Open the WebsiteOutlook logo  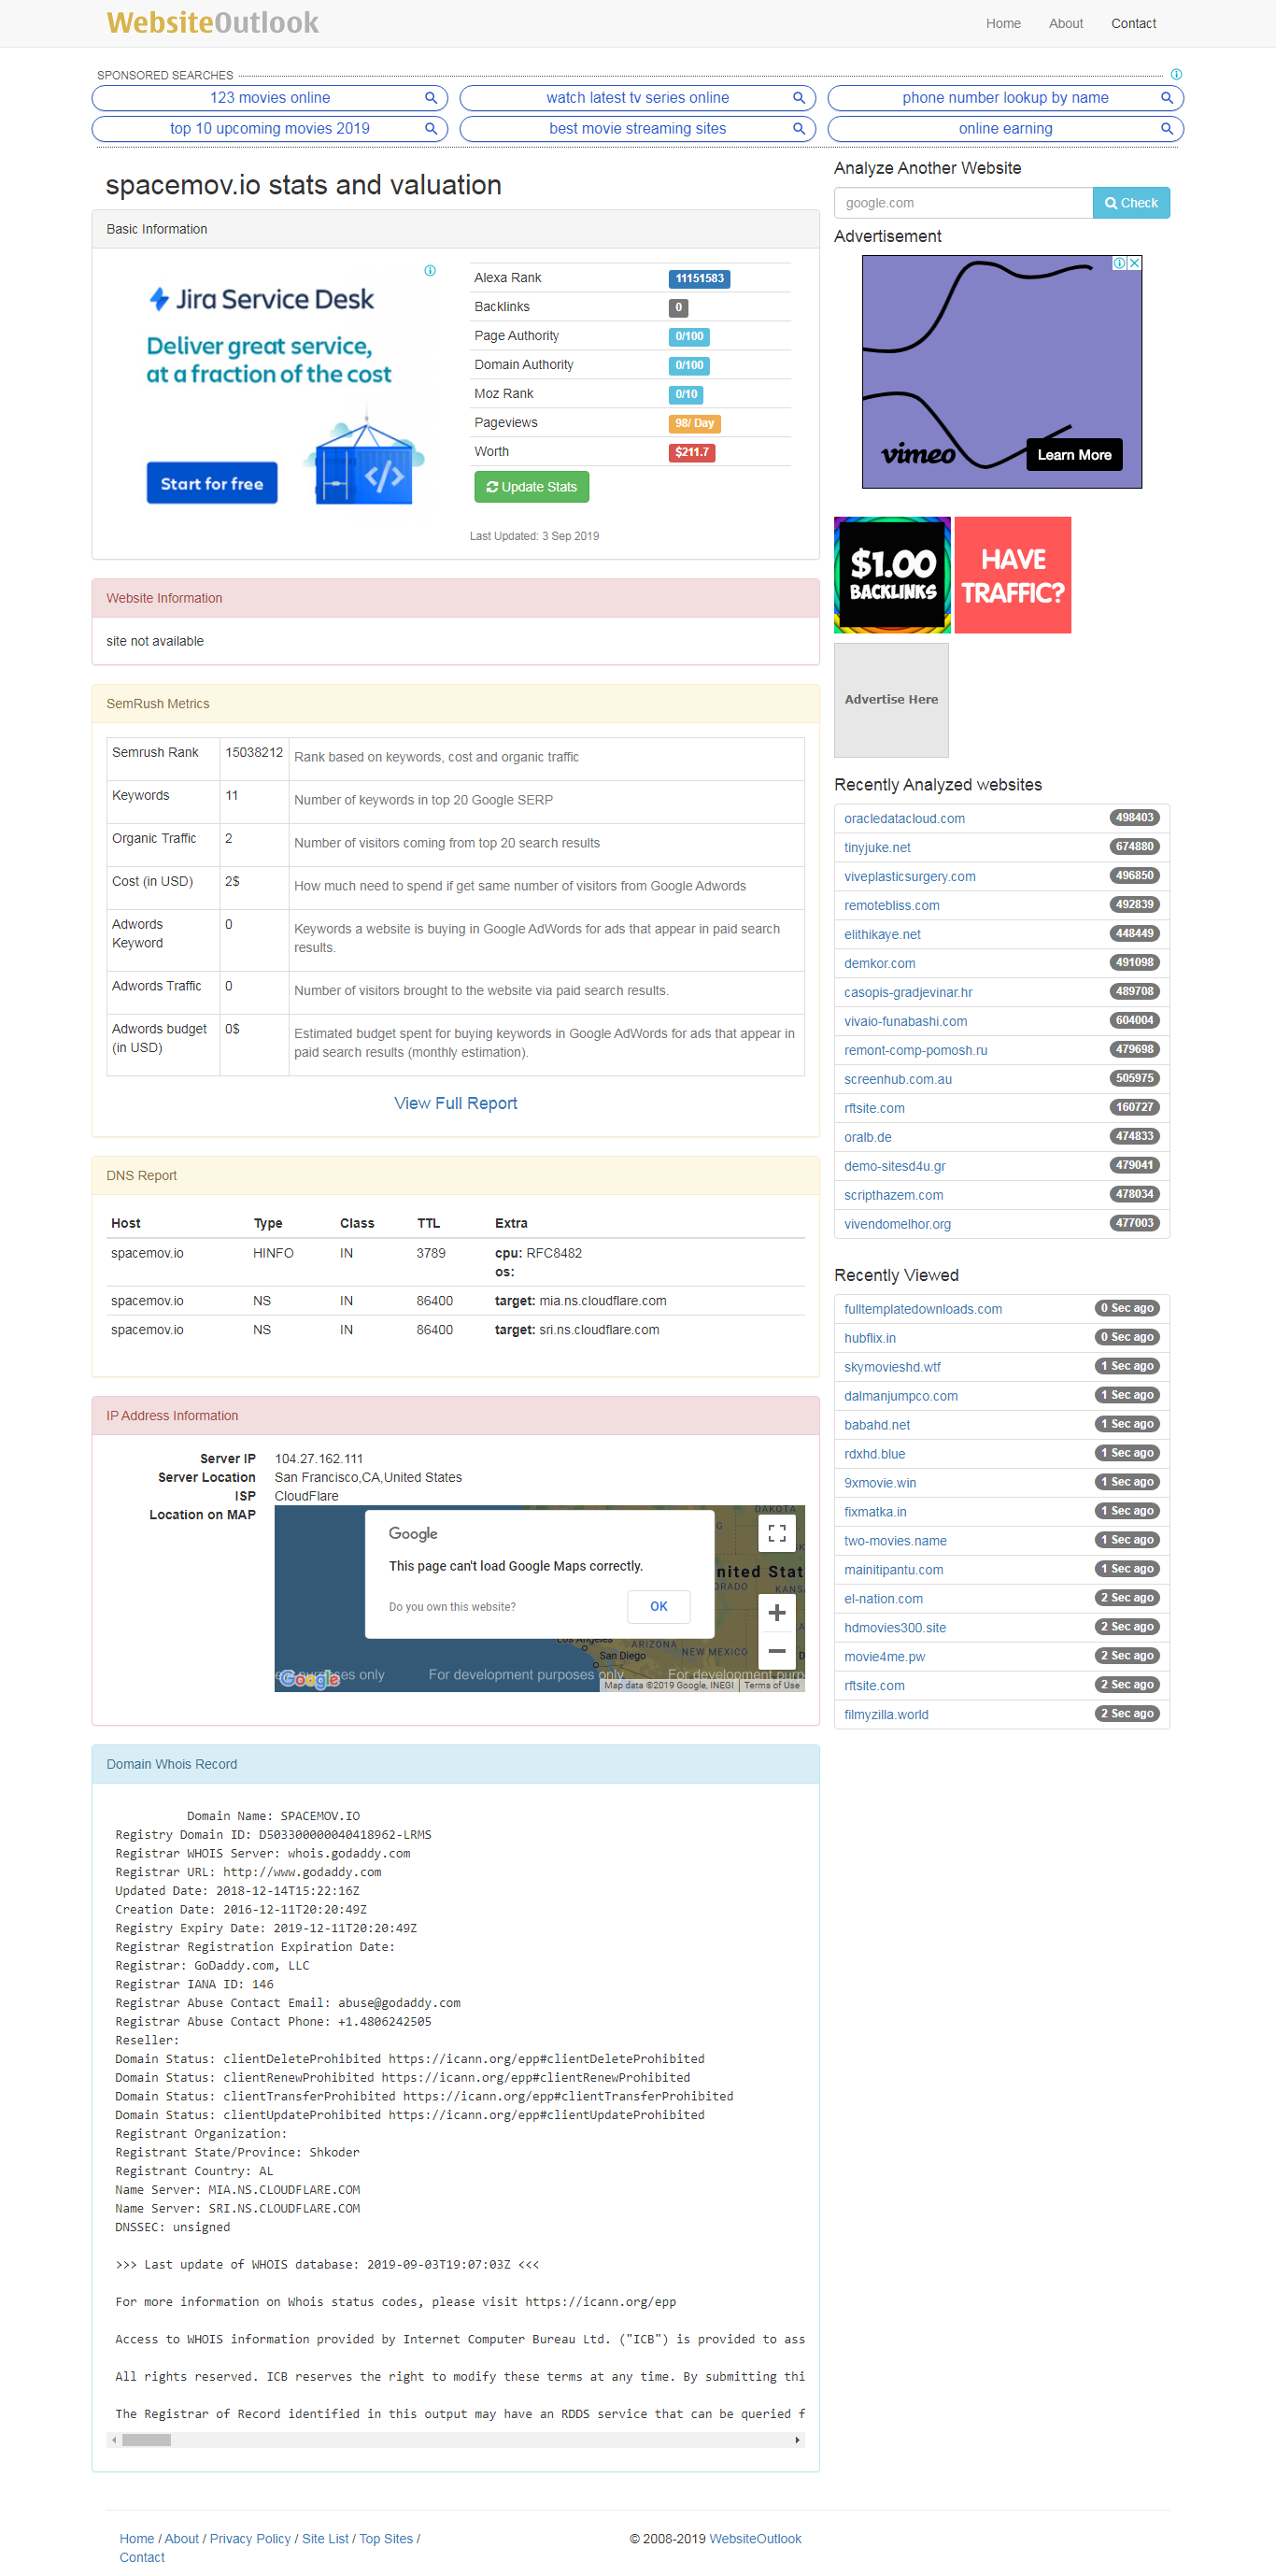click(x=213, y=22)
